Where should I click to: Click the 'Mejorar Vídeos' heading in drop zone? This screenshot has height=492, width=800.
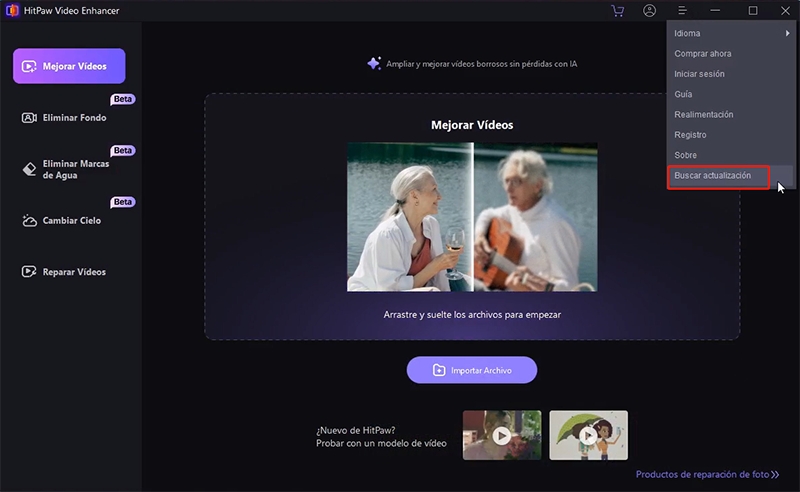click(472, 125)
